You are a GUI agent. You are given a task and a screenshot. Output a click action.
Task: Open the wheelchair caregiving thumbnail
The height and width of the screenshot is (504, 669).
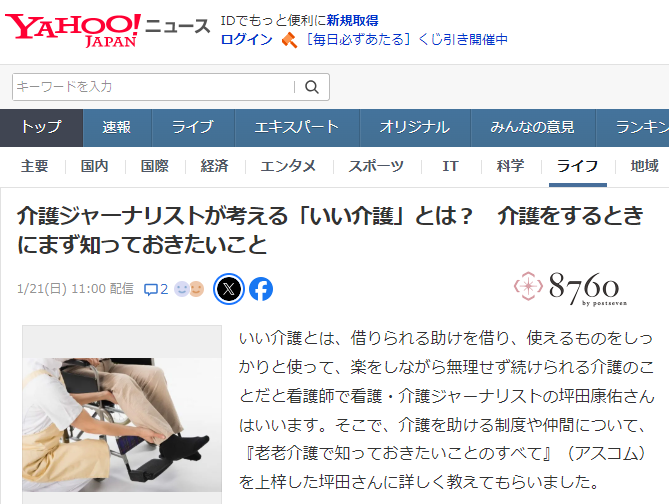[122, 415]
